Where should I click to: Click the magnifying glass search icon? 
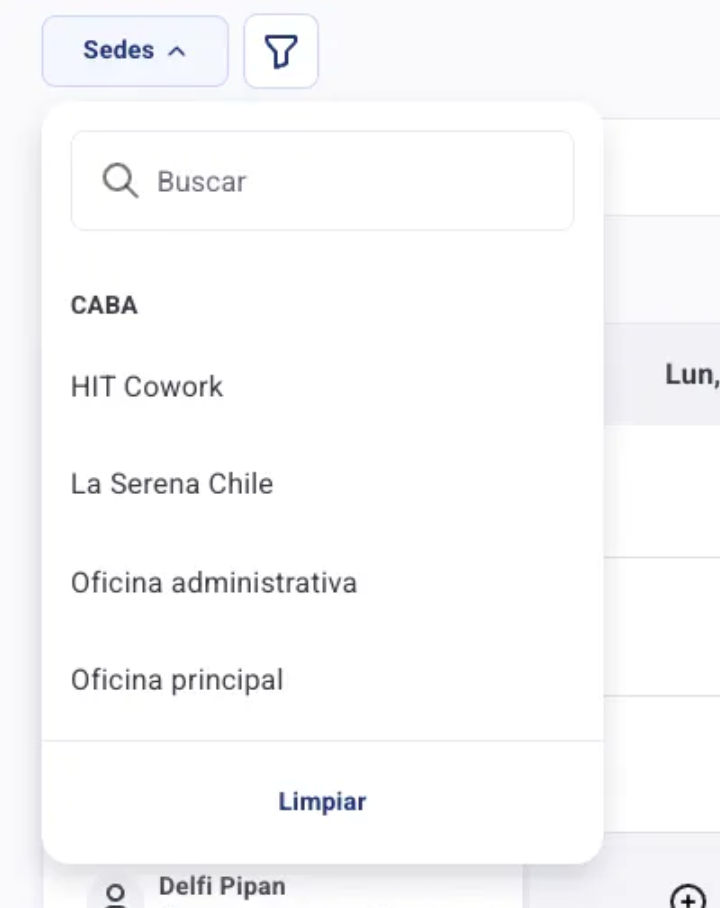(120, 181)
